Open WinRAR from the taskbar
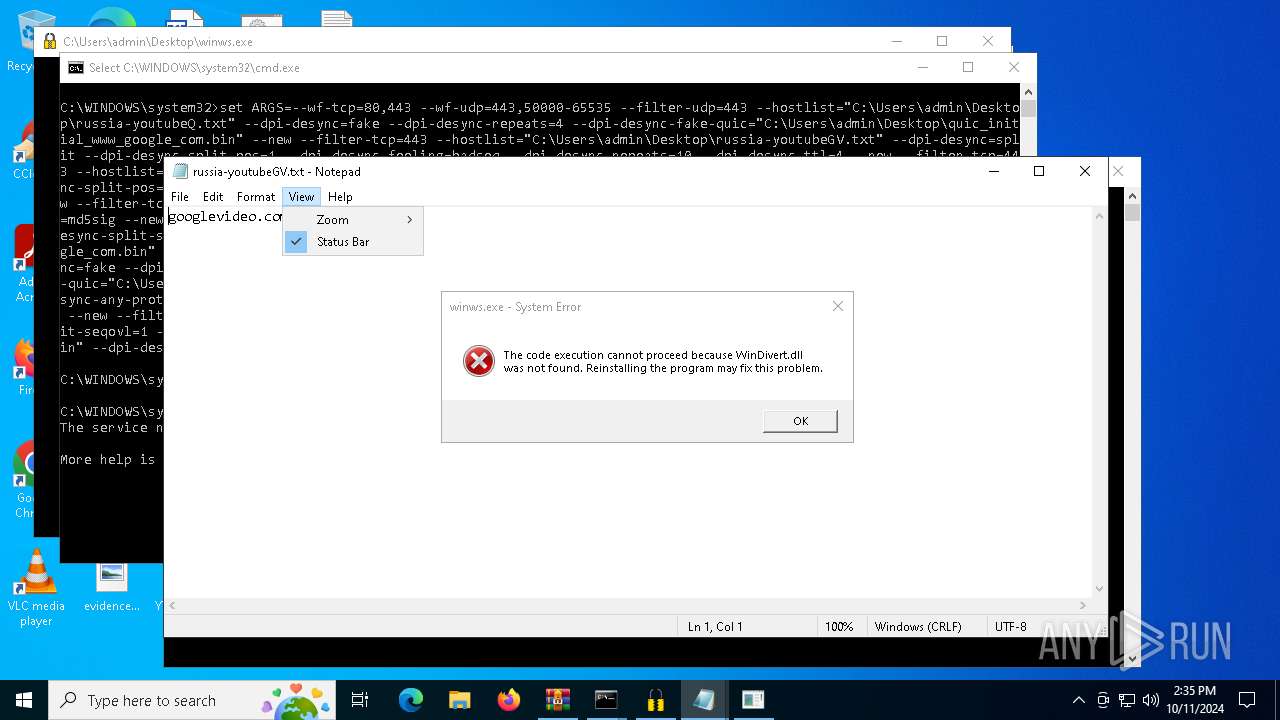The height and width of the screenshot is (720, 1280). coord(557,700)
